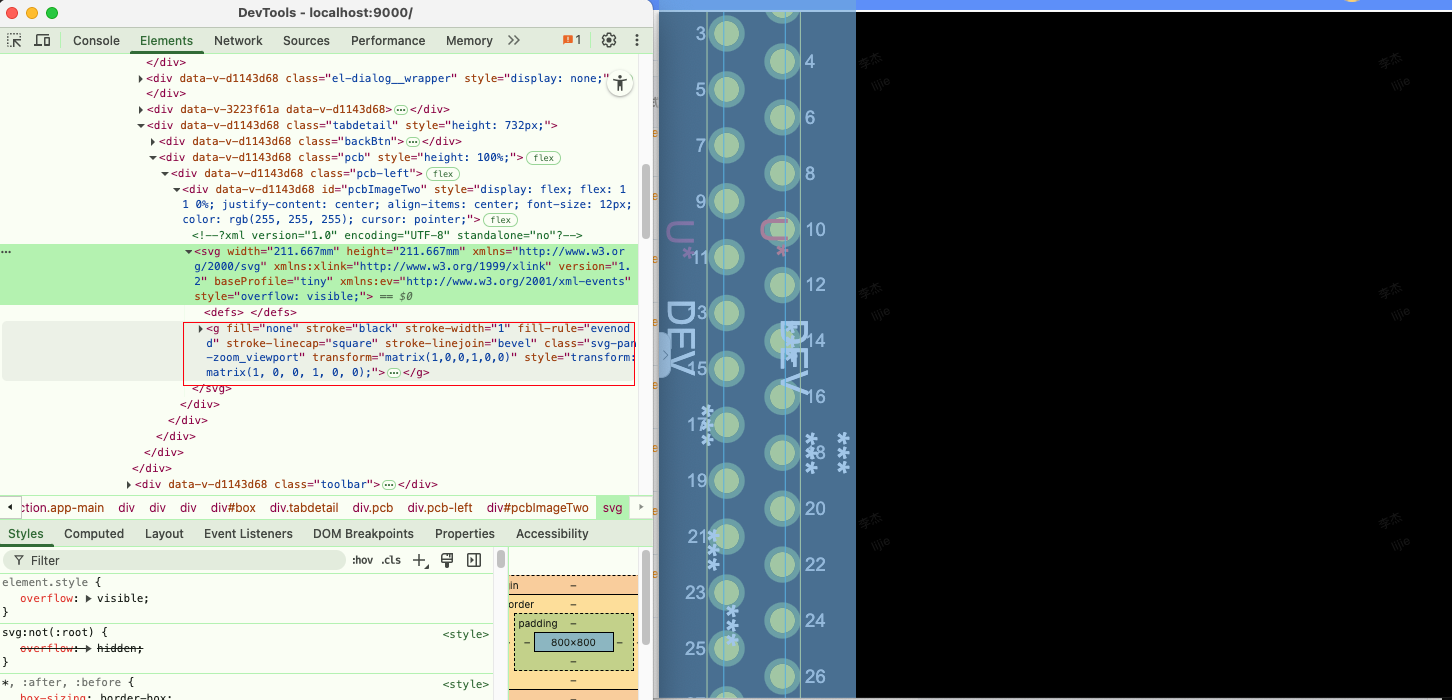1452x700 pixels.
Task: Switch to the Performance tab
Action: 388,40
